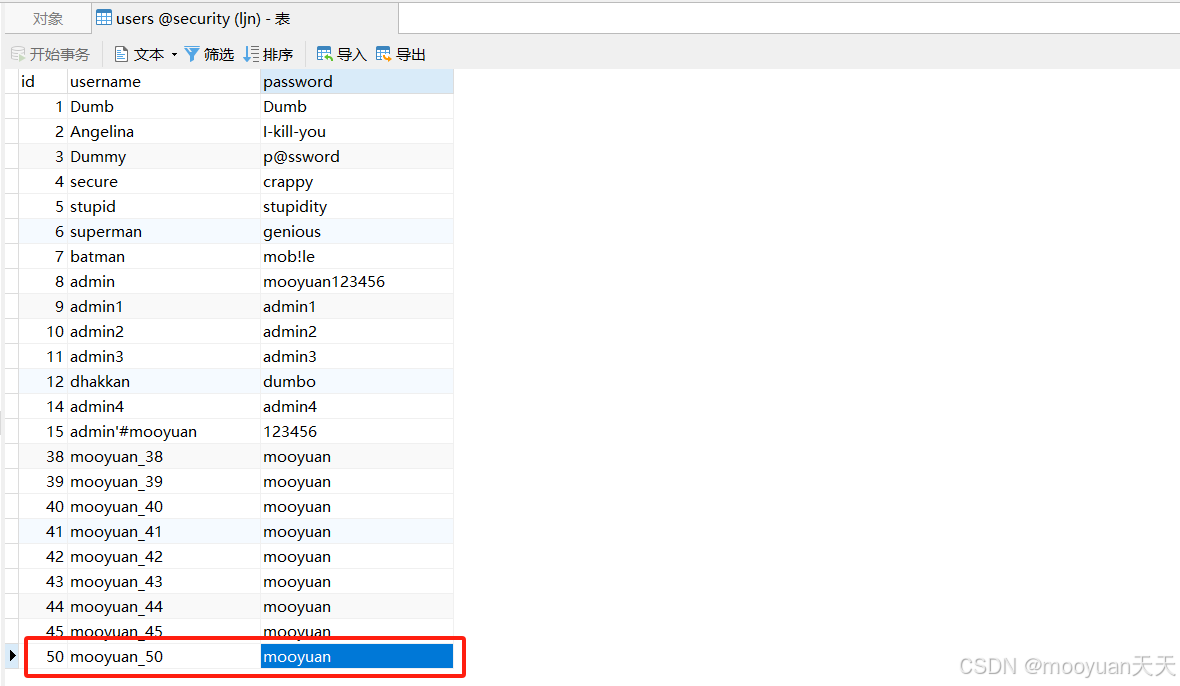Screen dimensions: 1180x686
Task: Select password cell p@ssword
Action: [x=357, y=156]
